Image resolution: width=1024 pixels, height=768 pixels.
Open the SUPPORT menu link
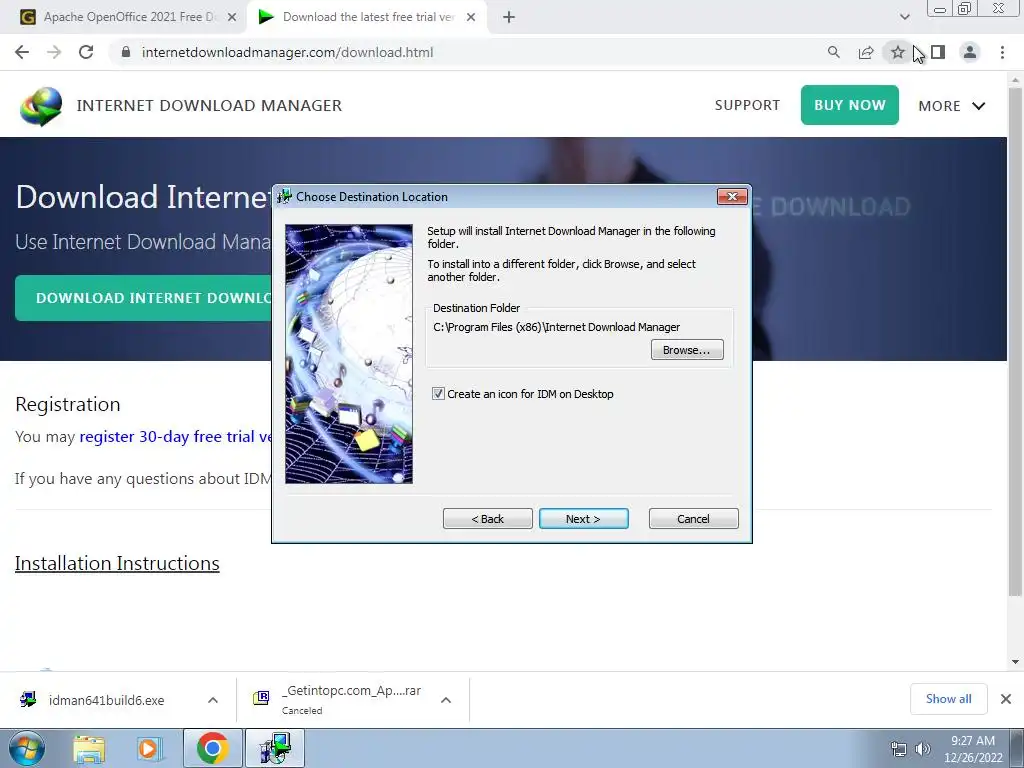pyautogui.click(x=747, y=105)
